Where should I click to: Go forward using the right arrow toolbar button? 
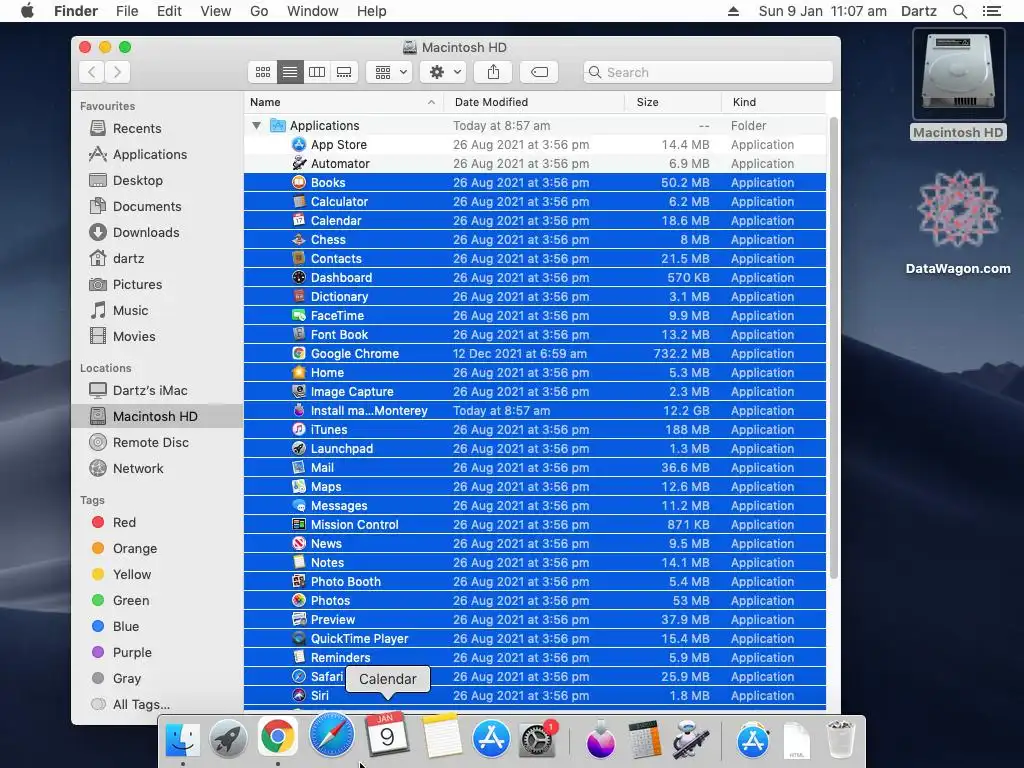coord(118,72)
